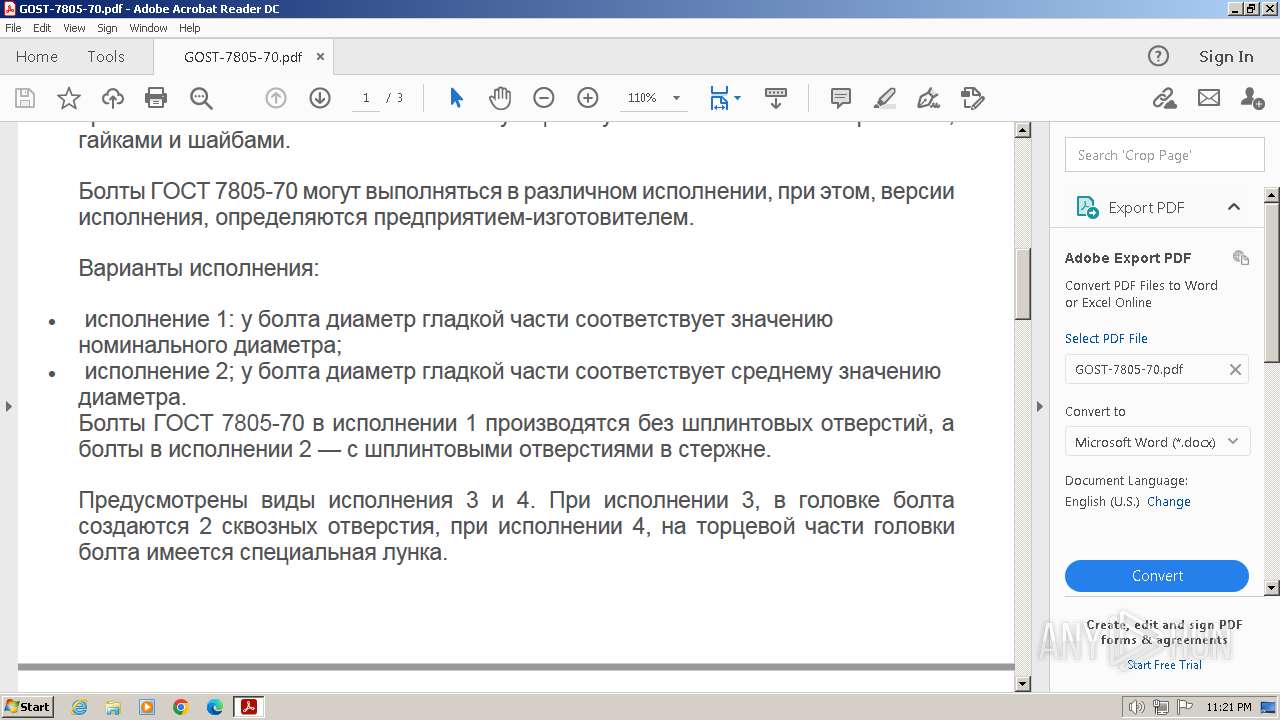Open the Edit menu
Viewport: 1280px width, 720px height.
(x=42, y=28)
